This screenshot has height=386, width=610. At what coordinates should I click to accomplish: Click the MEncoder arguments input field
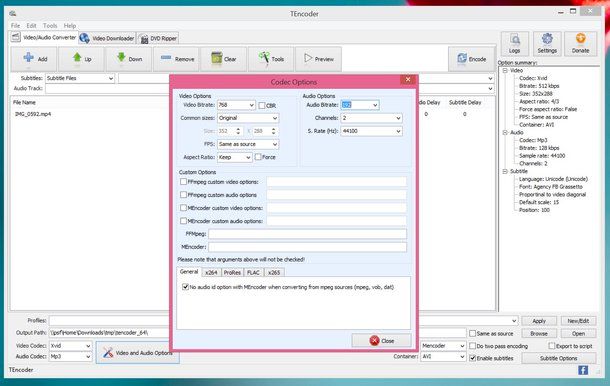[308, 247]
